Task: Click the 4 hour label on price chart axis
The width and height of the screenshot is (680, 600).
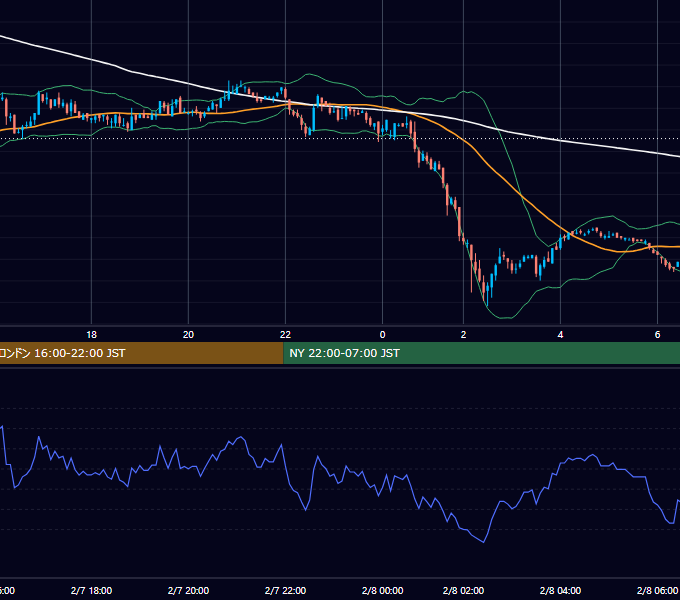Action: [560, 335]
